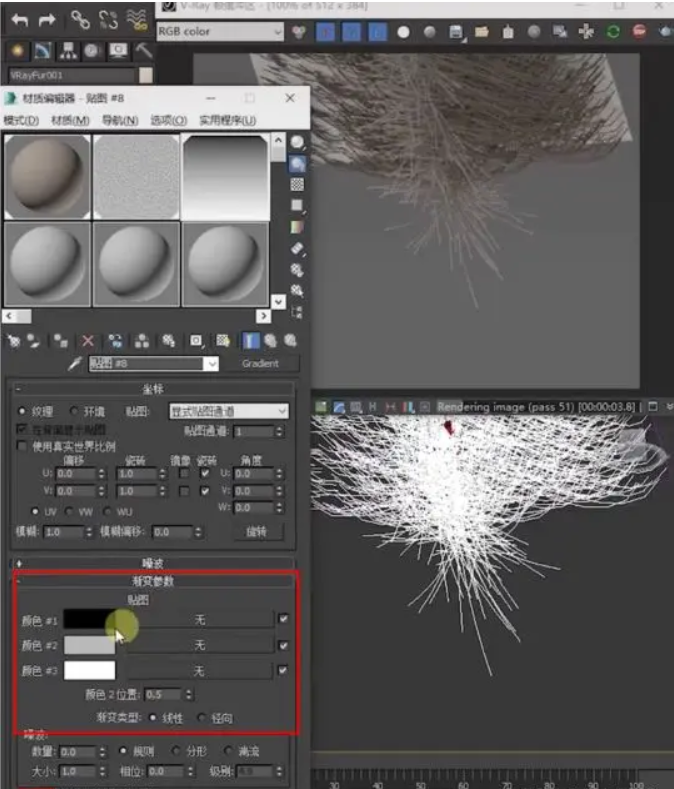Open the 模式(D) menu
Image resolution: width=674 pixels, height=789 pixels.
(21, 120)
